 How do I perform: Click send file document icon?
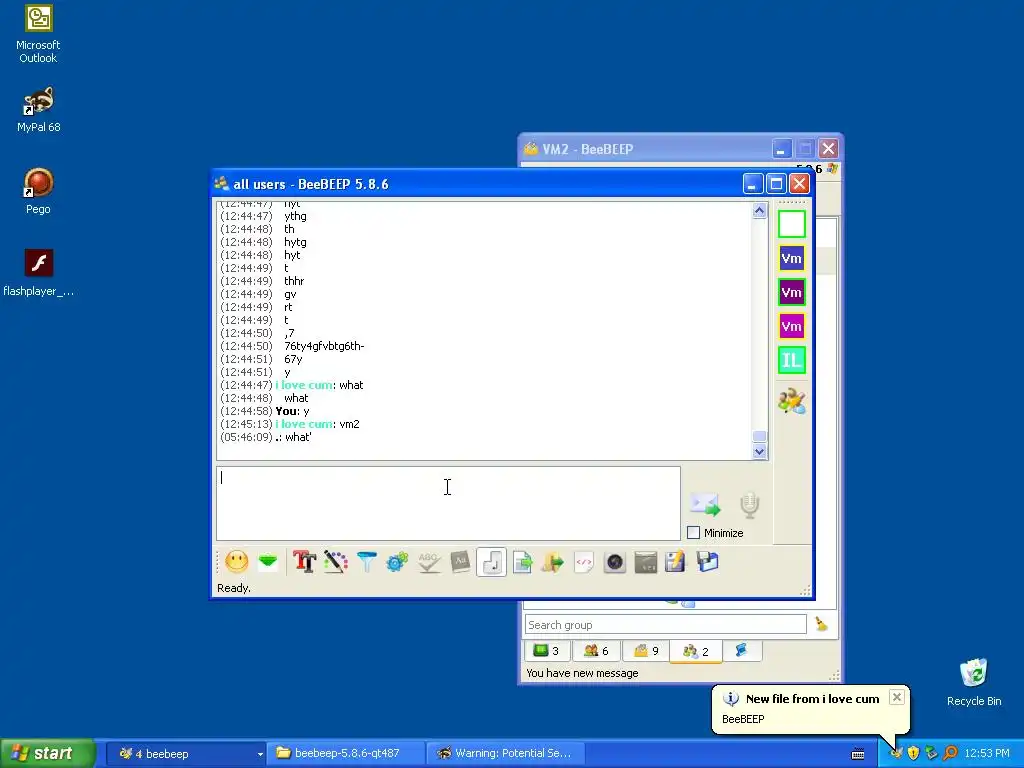pyautogui.click(x=522, y=562)
